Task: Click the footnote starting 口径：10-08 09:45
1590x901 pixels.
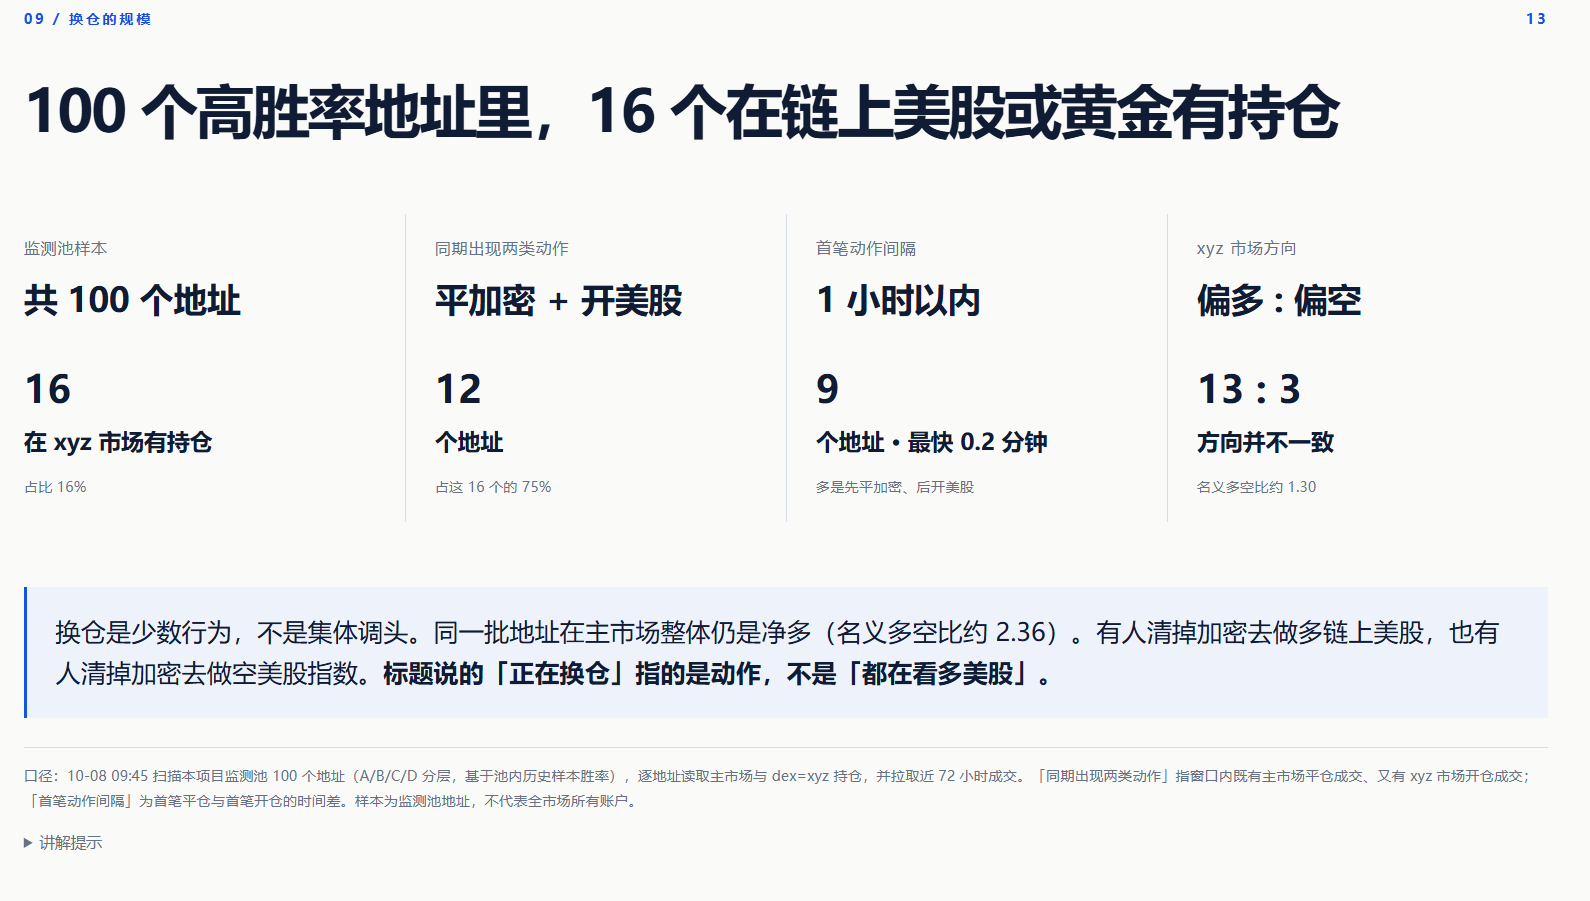Action: tap(778, 776)
